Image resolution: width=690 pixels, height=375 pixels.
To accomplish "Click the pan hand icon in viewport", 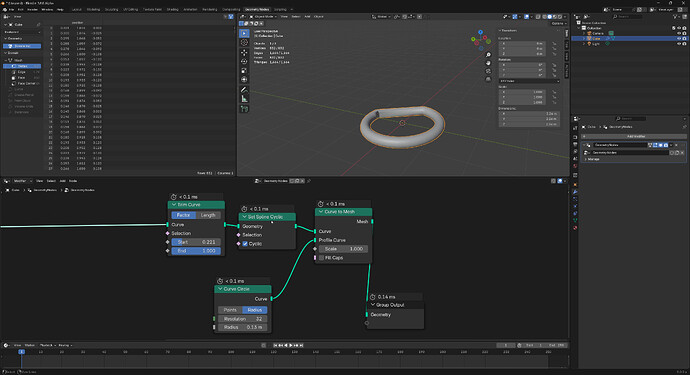I will click(x=488, y=63).
